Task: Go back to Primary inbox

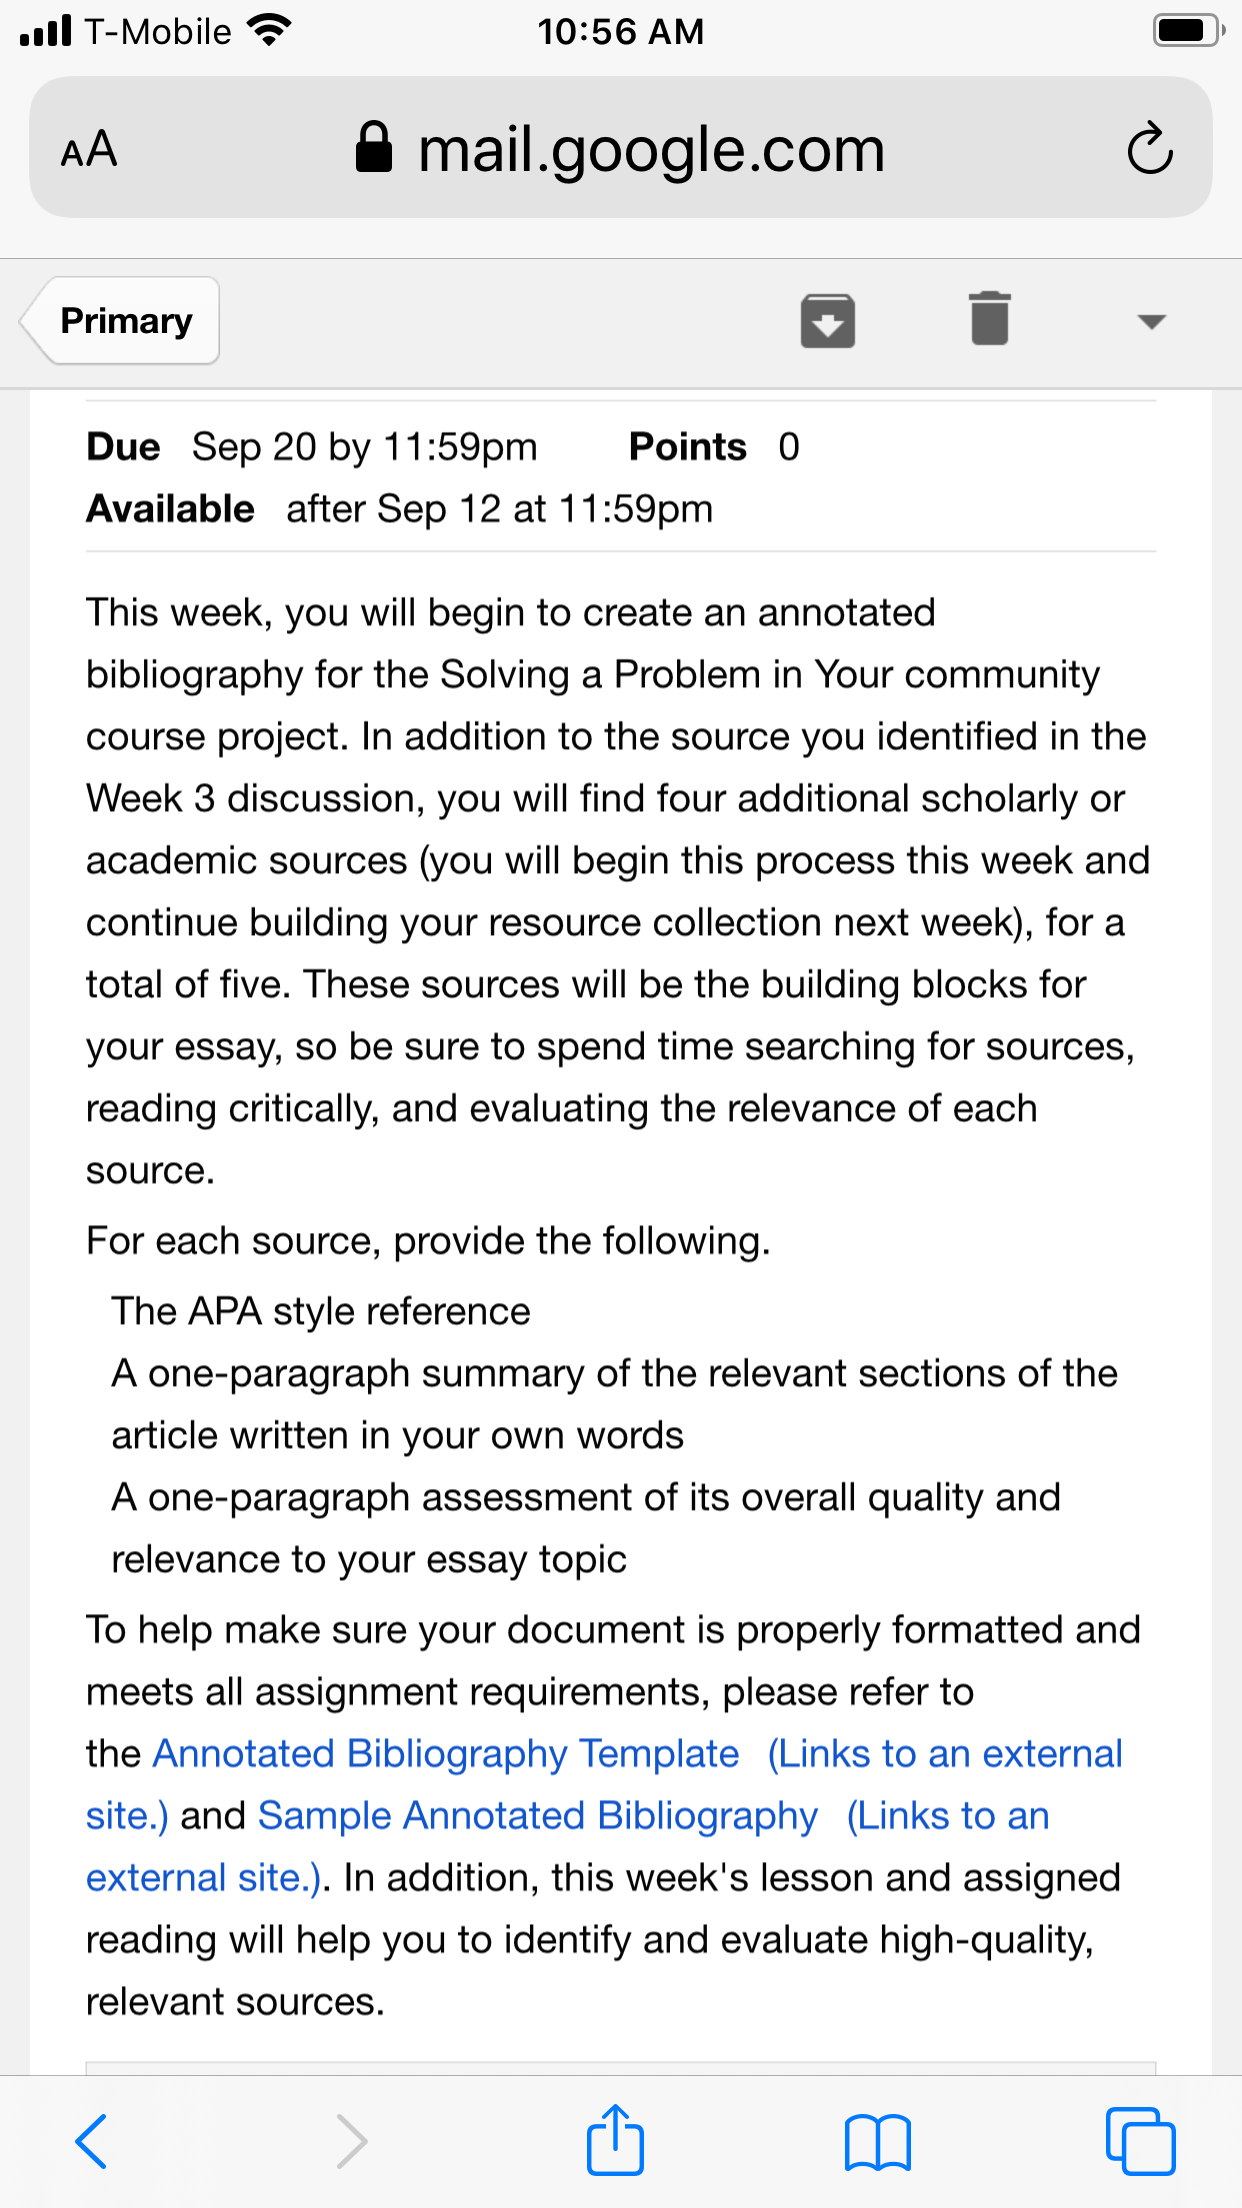Action: tap(120, 320)
